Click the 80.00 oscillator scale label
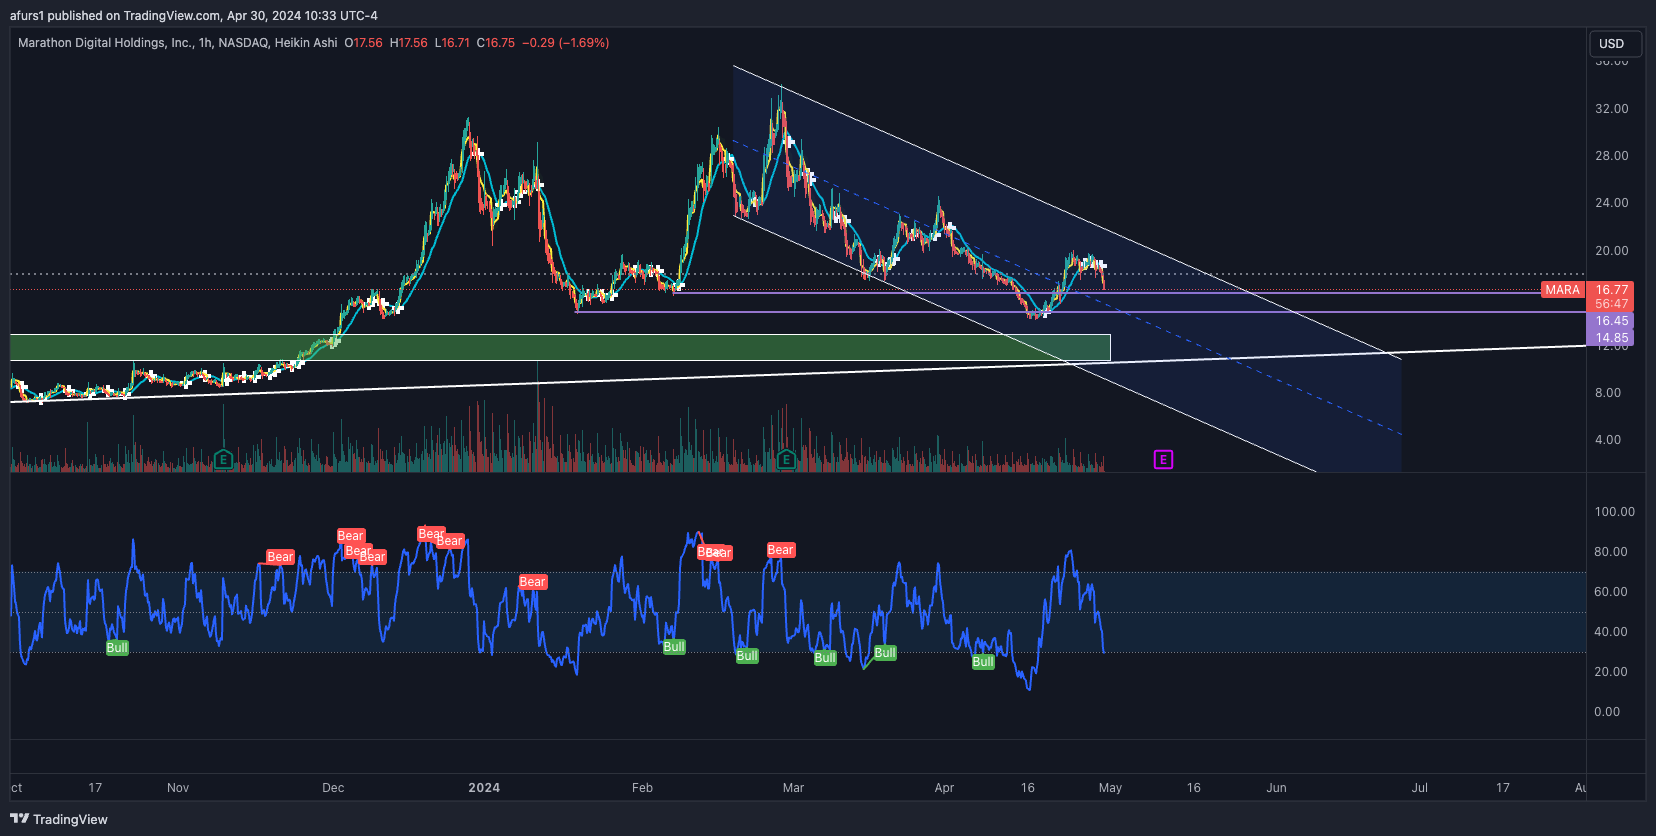Viewport: 1656px width, 836px height. coord(1610,552)
